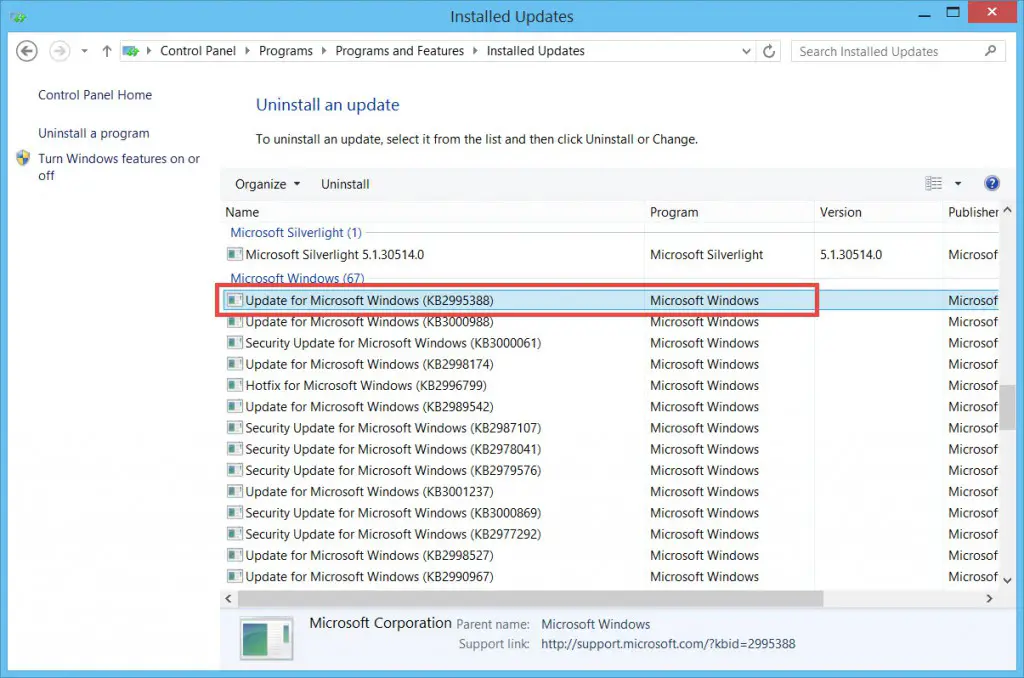This screenshot has height=678, width=1024.
Task: Select Security Update KB3000061 row
Action: pyautogui.click(x=611, y=343)
